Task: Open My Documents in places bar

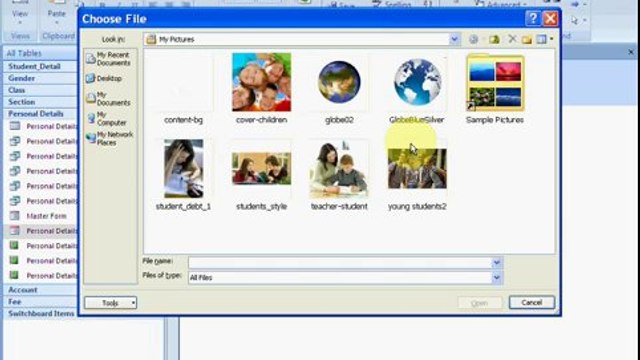Action: 108,98
